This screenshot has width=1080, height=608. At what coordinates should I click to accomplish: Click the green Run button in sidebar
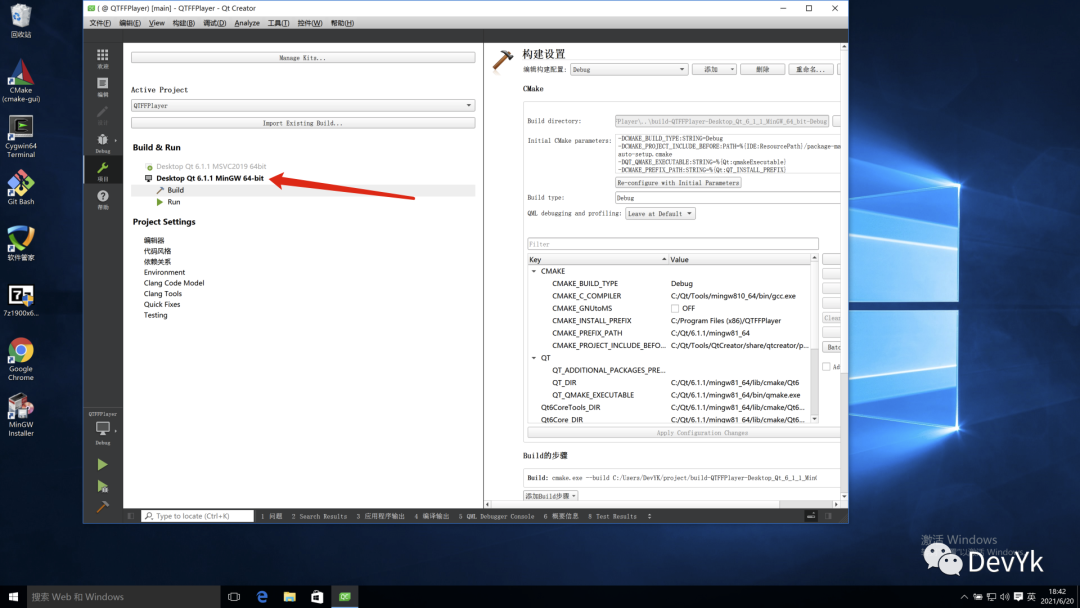103,465
